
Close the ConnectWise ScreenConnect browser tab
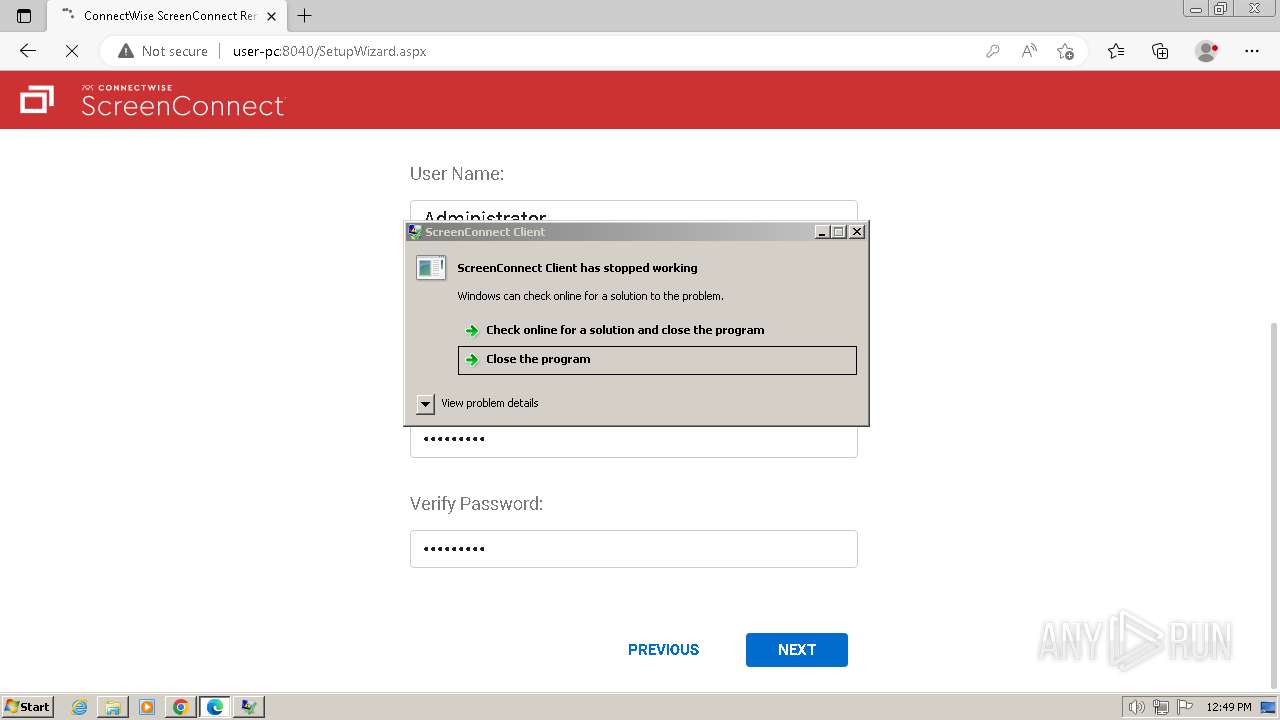271,16
